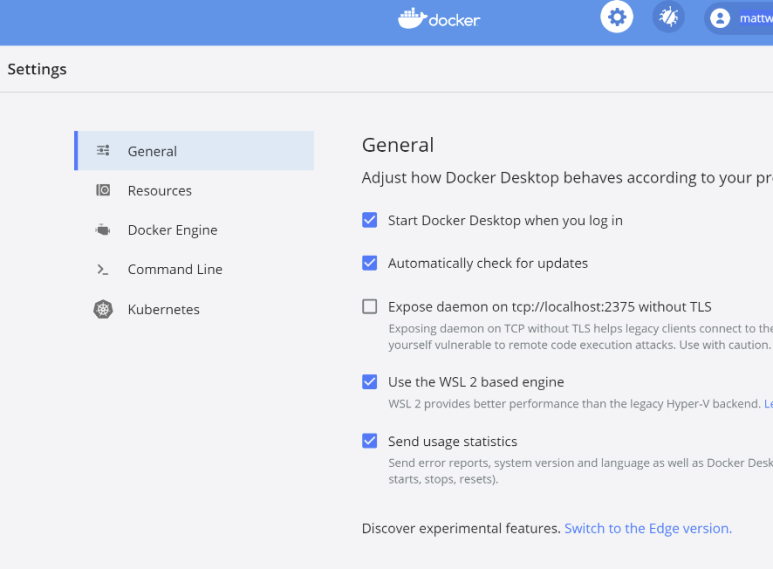Click the Exposing daemon on TCP warning text
Screen dimensions: 773x569
pyautogui.click(x=580, y=337)
